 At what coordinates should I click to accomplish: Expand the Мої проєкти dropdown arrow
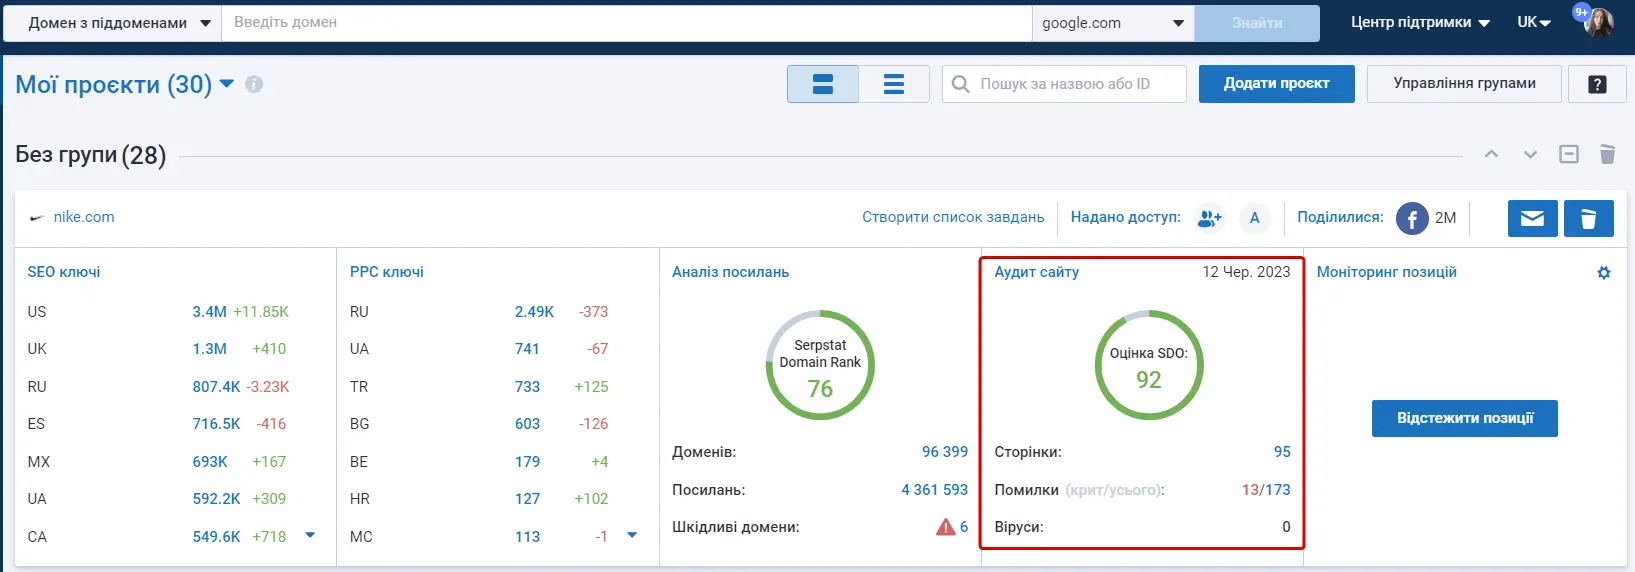pos(227,84)
